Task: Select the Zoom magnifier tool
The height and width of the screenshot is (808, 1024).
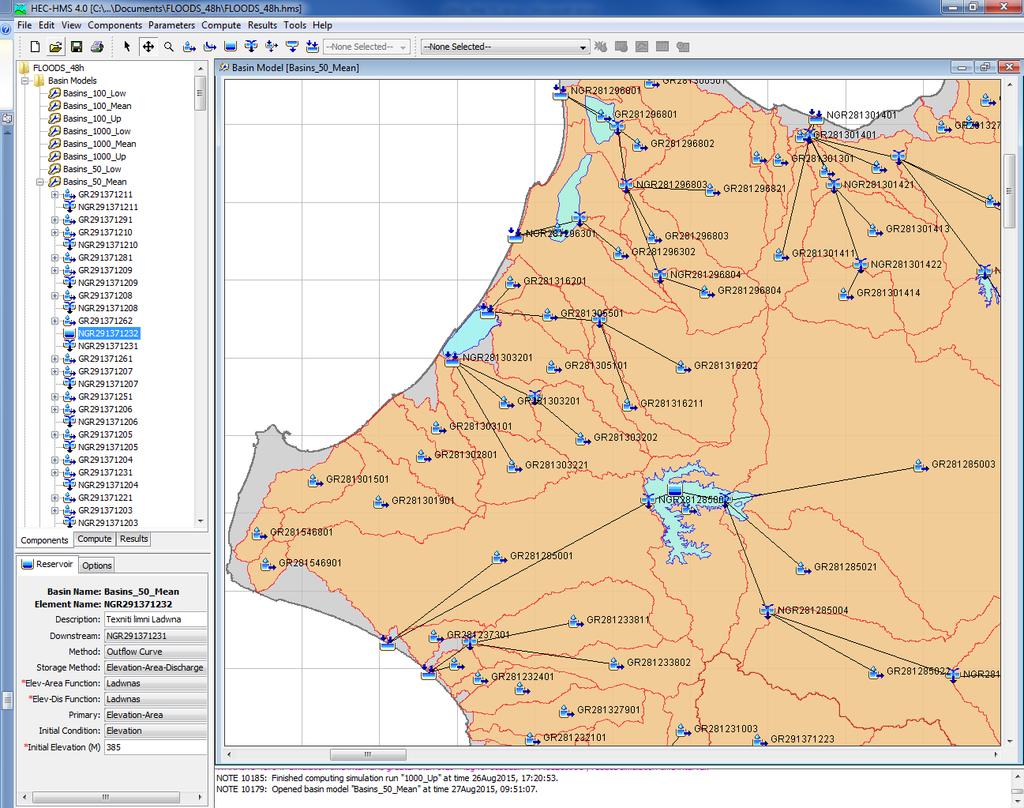Action: (x=168, y=46)
